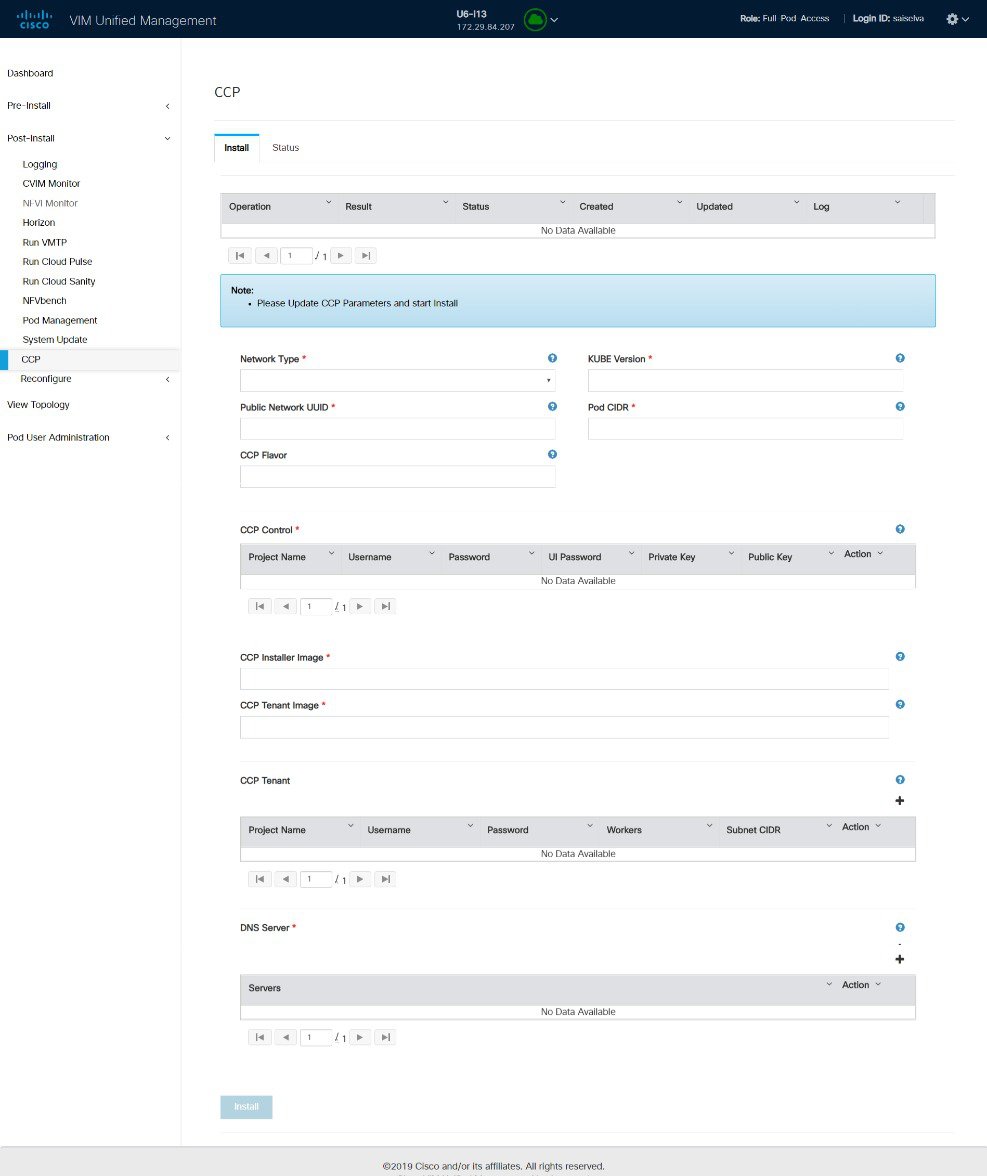
Task: Open NFVI Monitor sidebar item
Action: 50,203
